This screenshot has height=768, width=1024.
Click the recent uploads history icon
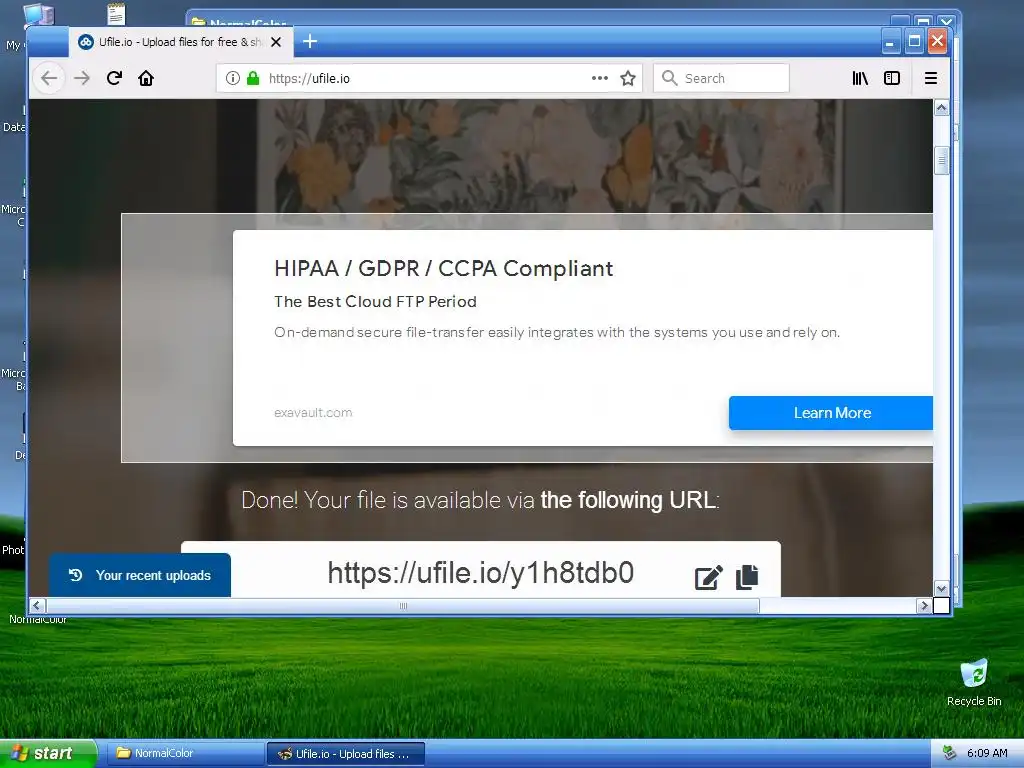(76, 575)
